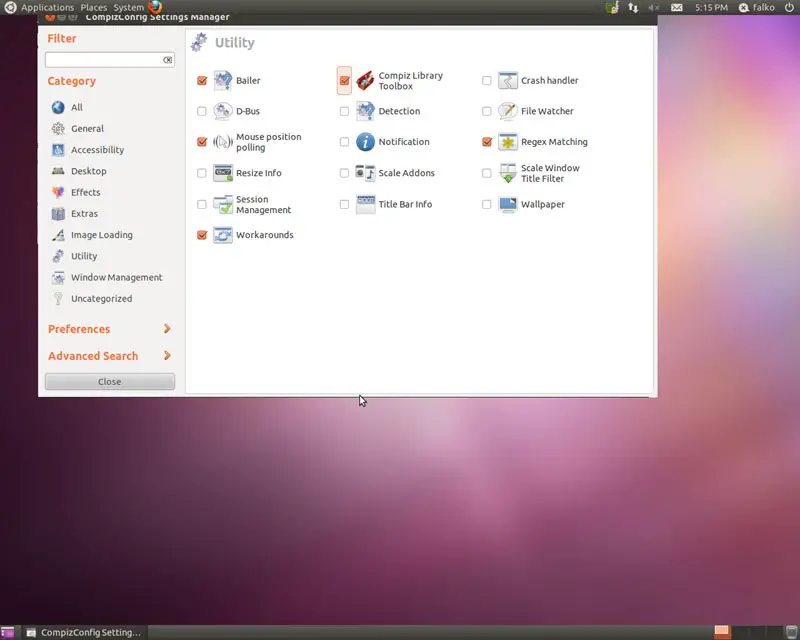
Task: Open the Bailer plugin icon
Action: tap(223, 81)
